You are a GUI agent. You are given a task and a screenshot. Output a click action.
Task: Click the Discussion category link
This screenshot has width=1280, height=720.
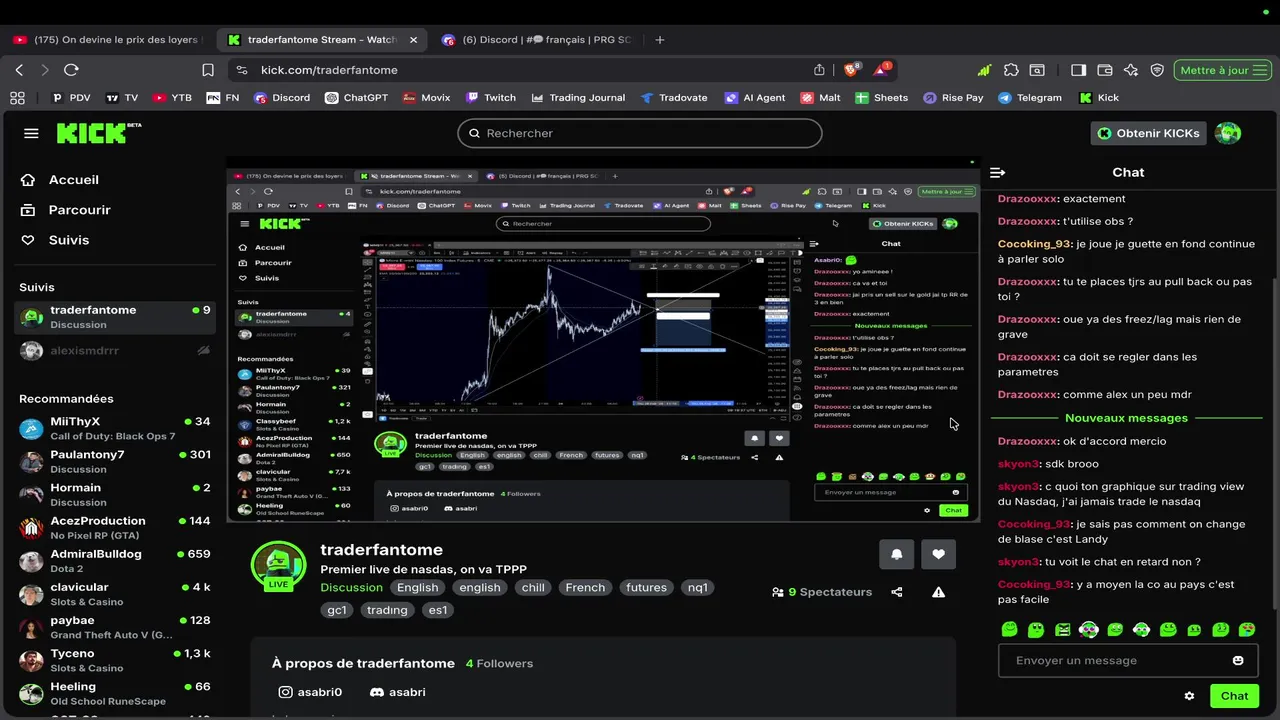(x=351, y=588)
